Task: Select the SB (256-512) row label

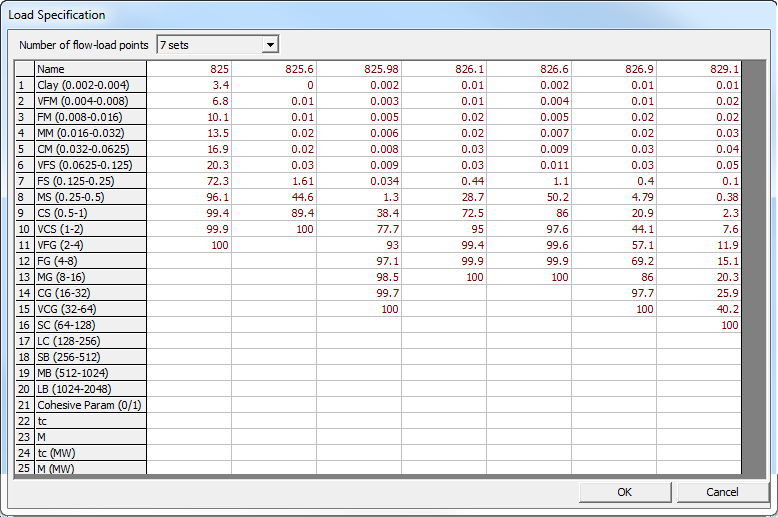Action: 90,357
